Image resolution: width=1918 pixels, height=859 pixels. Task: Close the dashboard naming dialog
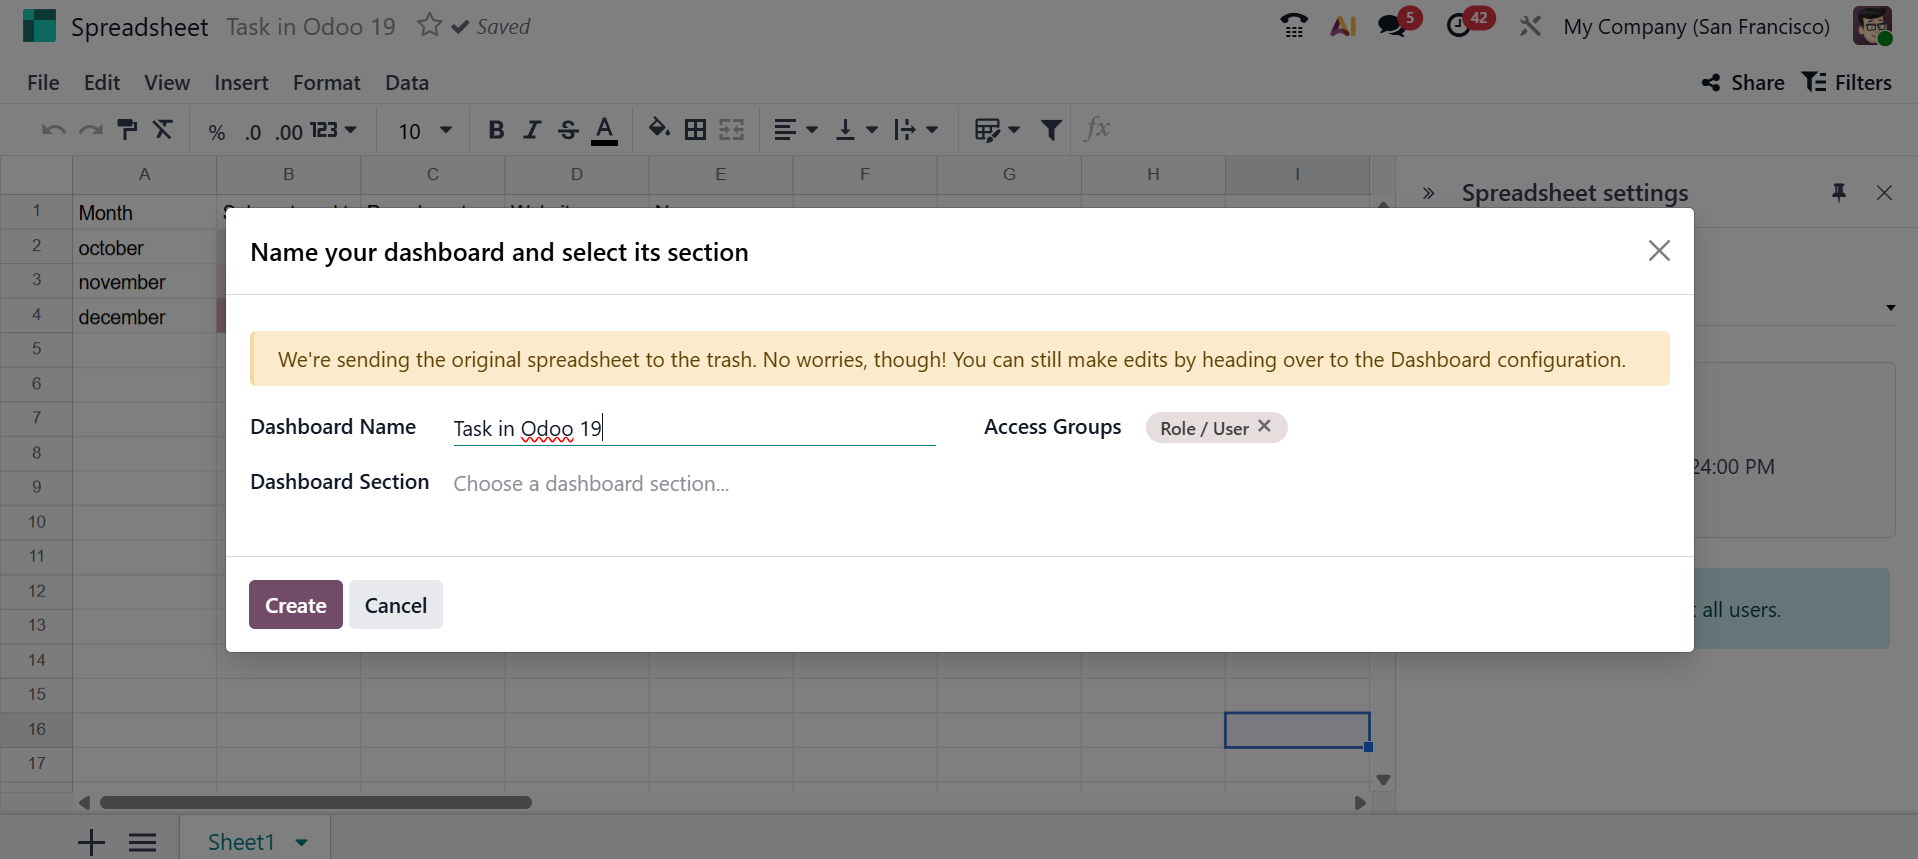[1658, 251]
